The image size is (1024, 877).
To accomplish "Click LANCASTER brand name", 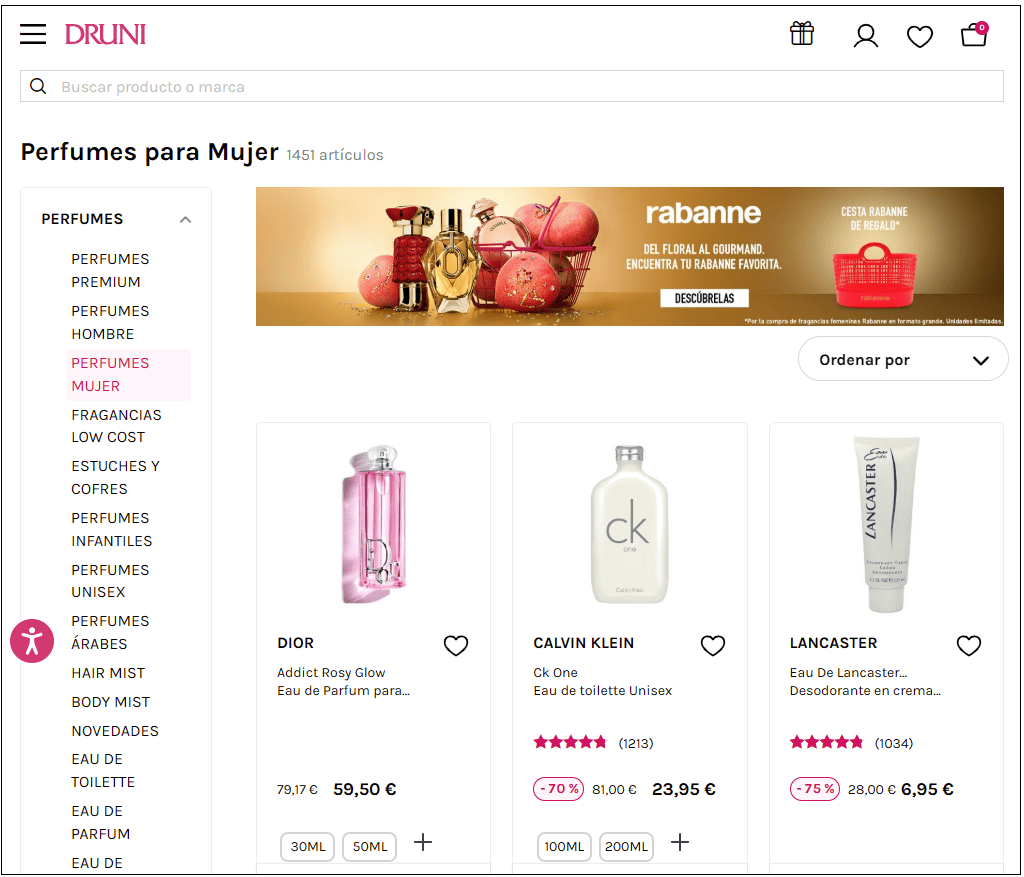I will [x=833, y=643].
